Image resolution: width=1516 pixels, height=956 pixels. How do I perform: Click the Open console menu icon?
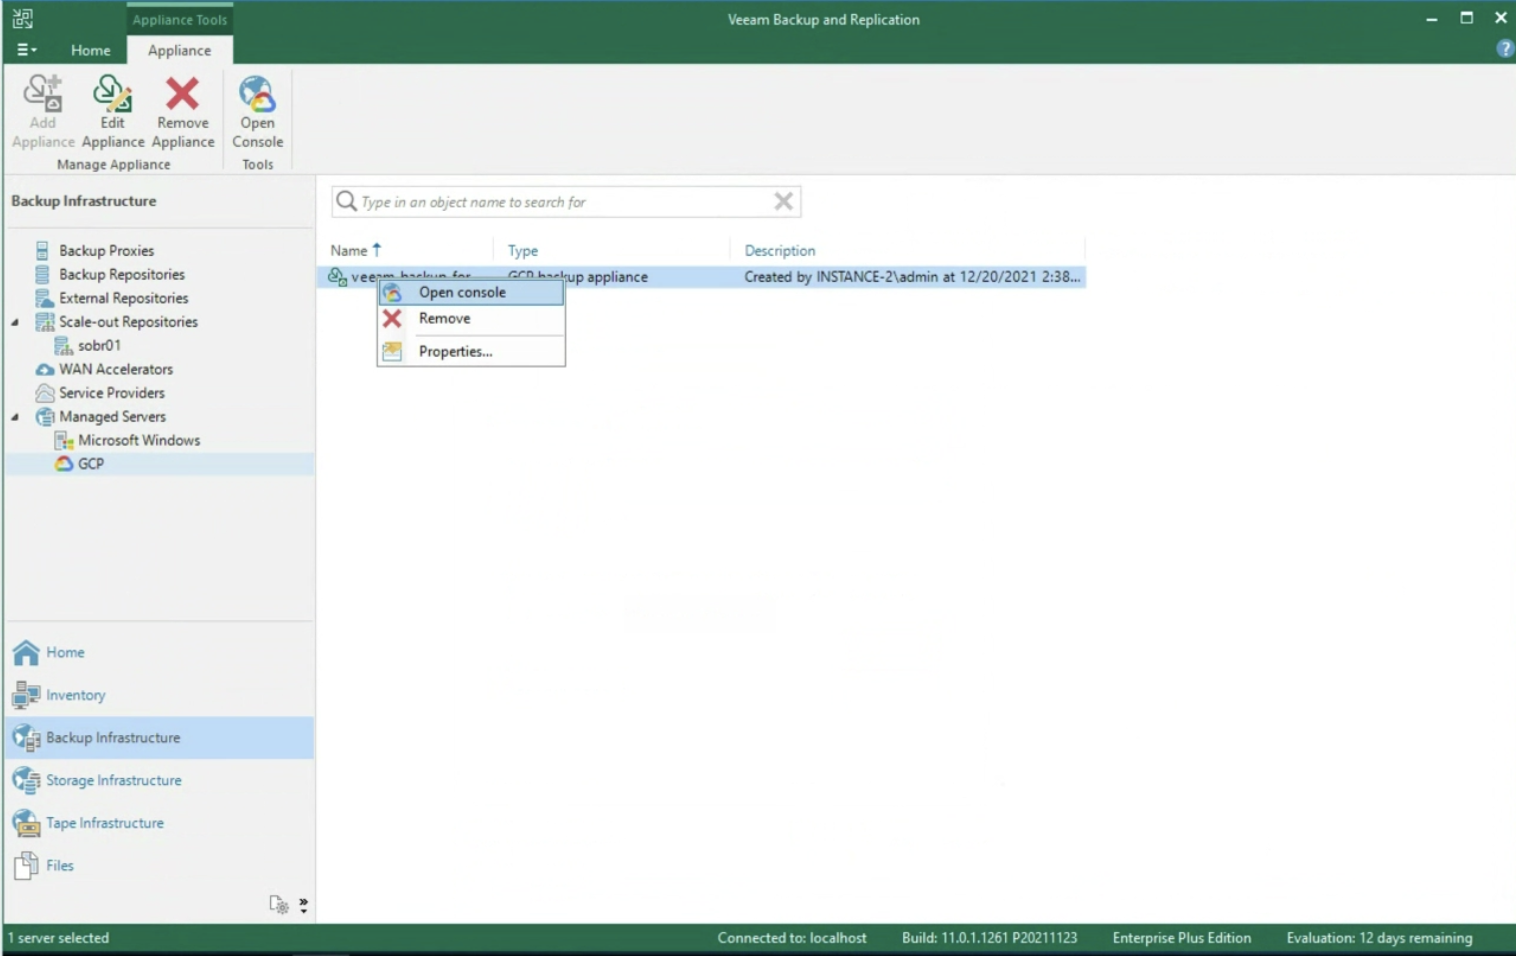[x=392, y=292]
